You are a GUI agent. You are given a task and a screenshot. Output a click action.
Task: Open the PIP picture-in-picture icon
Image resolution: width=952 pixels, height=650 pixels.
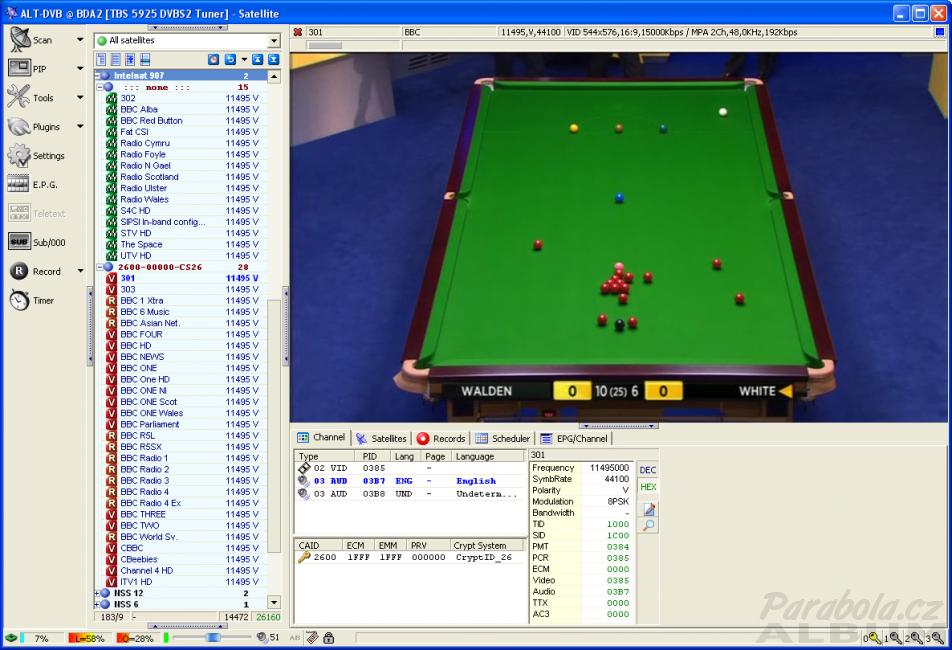click(19, 68)
